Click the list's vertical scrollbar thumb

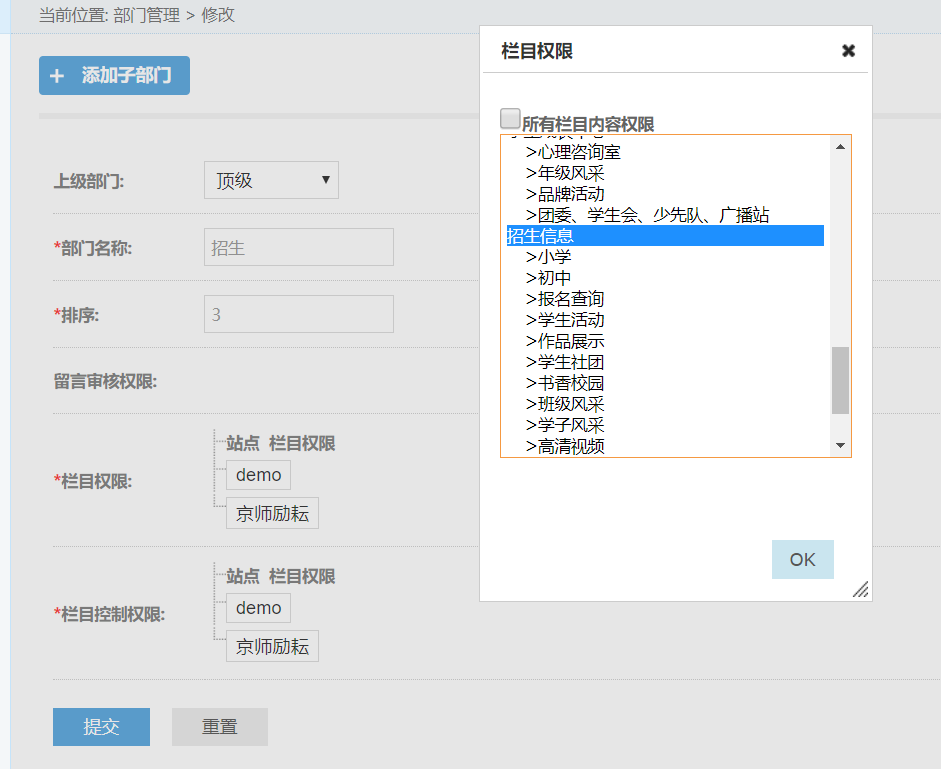840,380
